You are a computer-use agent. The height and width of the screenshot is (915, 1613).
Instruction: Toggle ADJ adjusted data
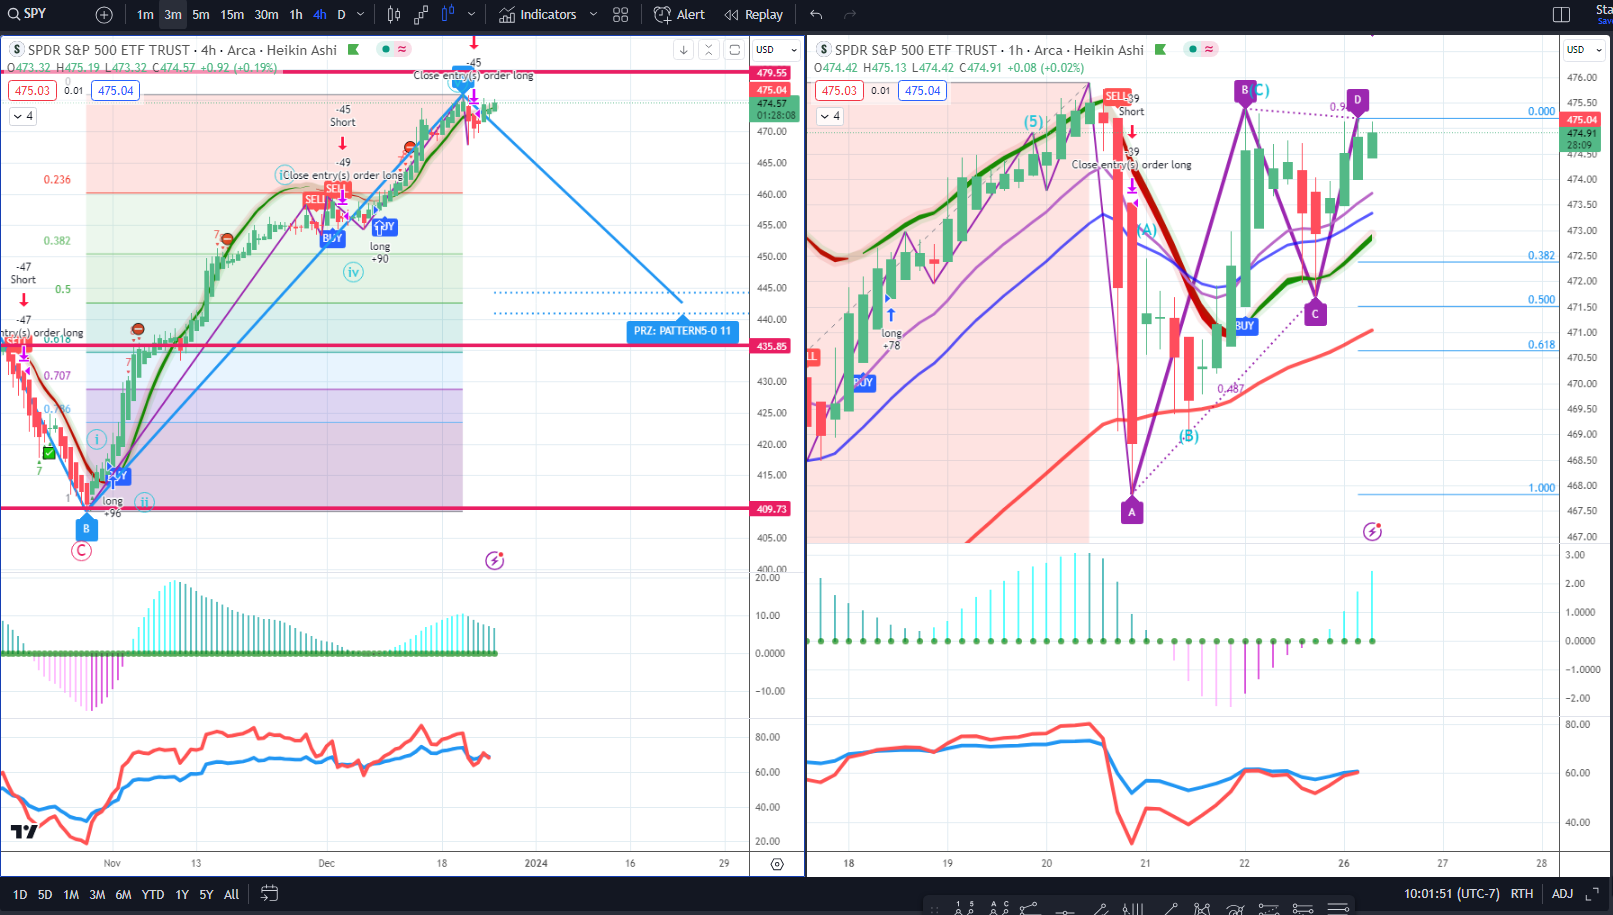tap(1562, 894)
